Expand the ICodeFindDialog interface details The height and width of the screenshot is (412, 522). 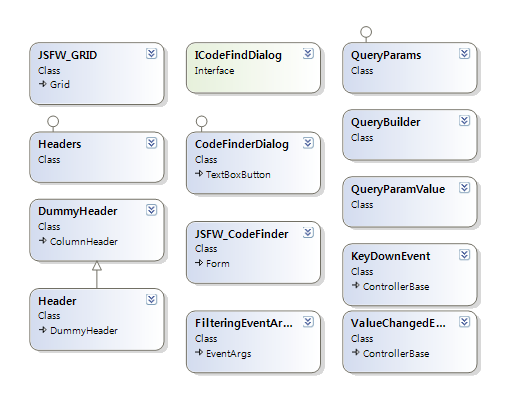click(308, 53)
